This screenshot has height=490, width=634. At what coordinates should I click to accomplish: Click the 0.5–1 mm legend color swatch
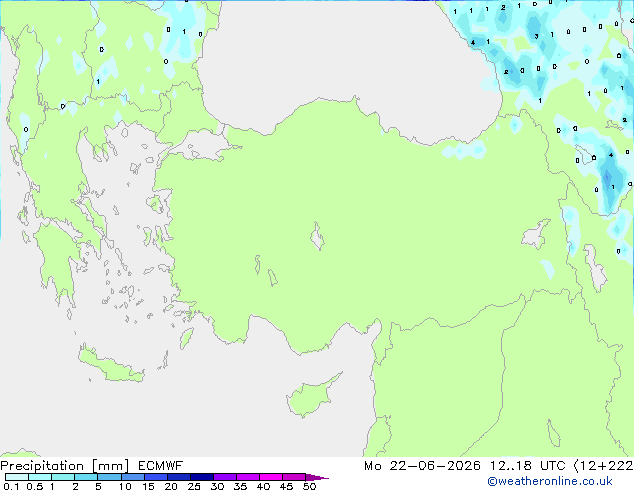40,477
